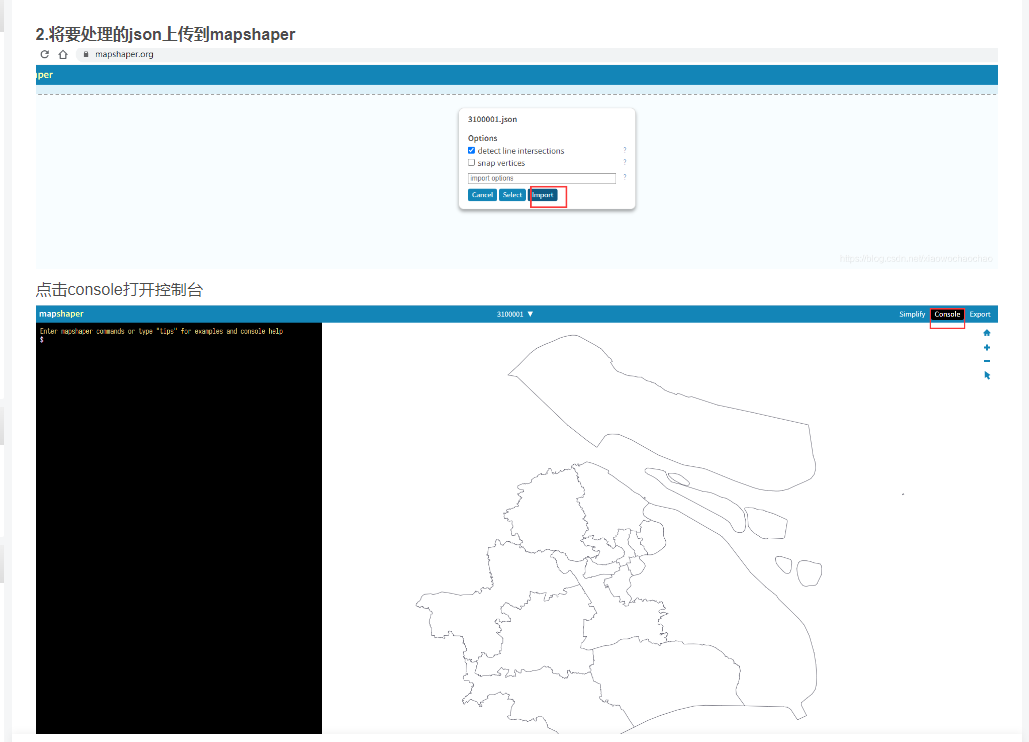Image resolution: width=1029 pixels, height=742 pixels.
Task: Open the 3100001 layer dropdown
Action: (515, 314)
